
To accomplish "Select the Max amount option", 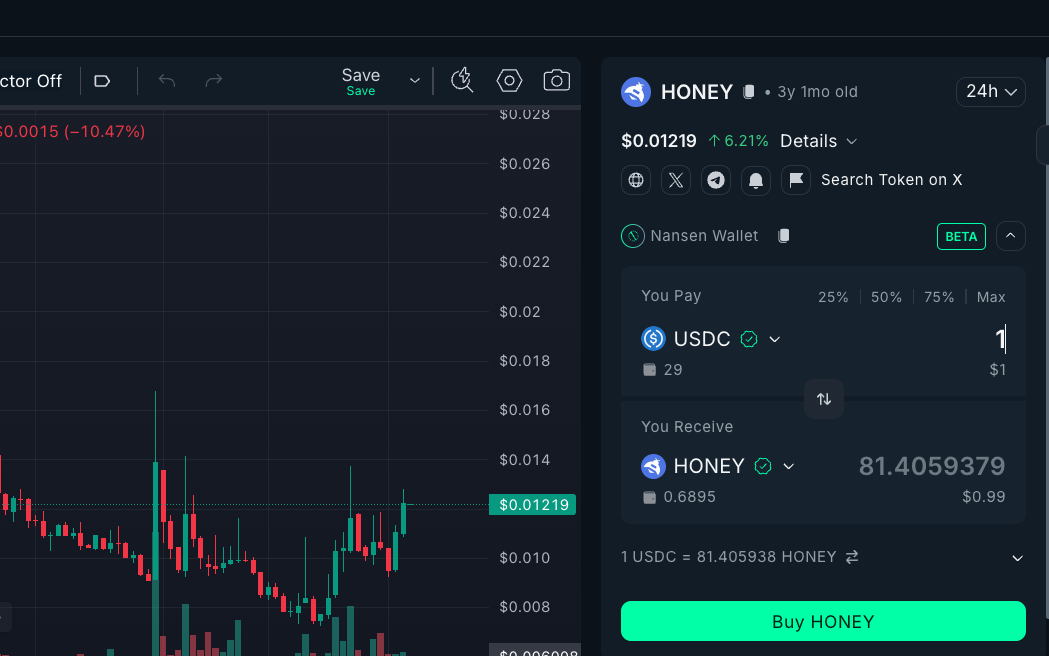I will pos(991,297).
